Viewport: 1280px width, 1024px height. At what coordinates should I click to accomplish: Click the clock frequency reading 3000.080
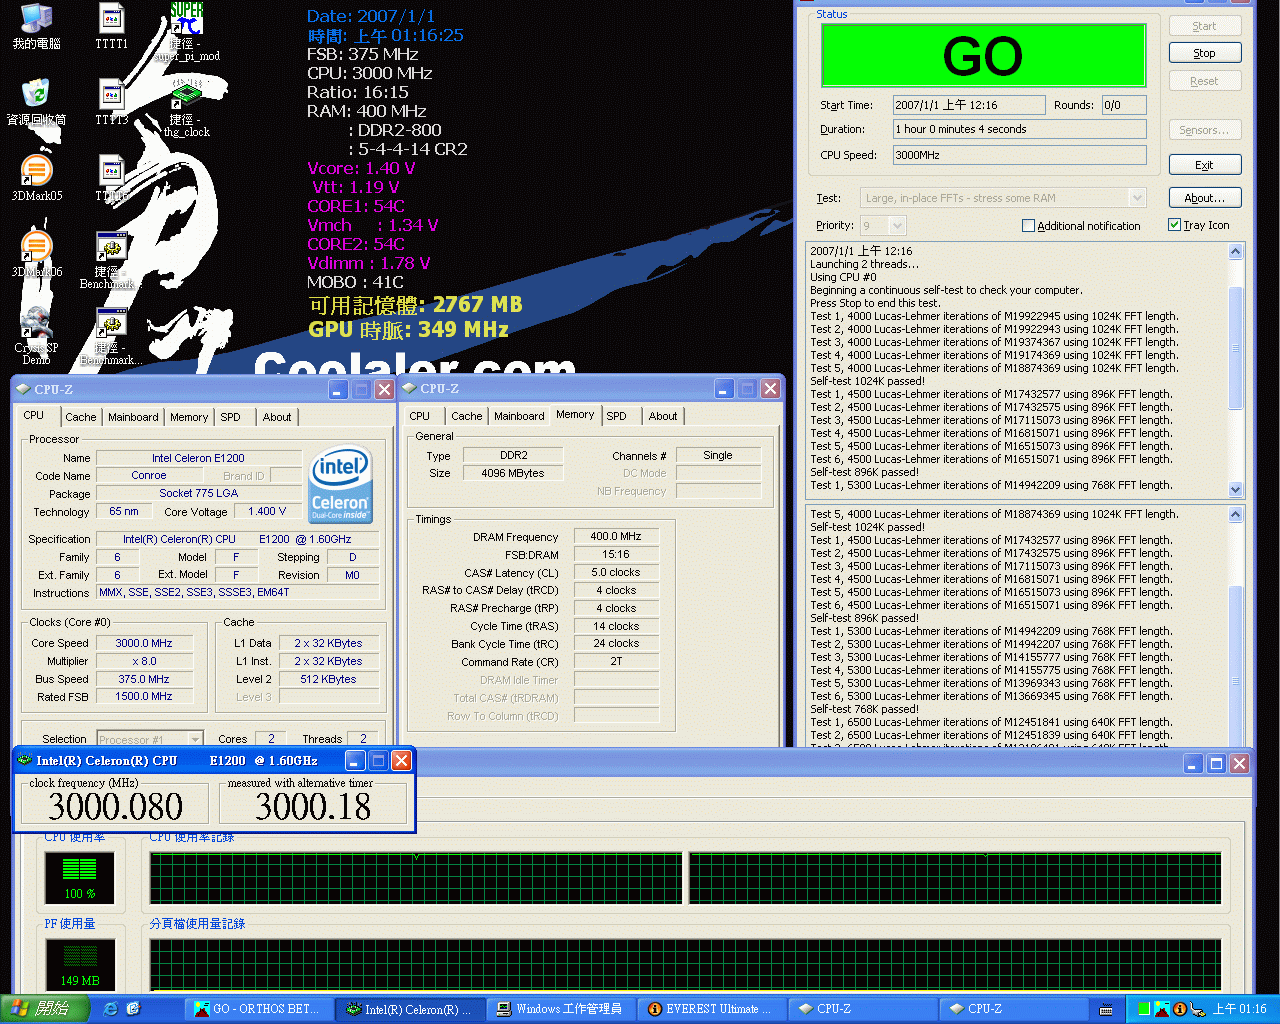coord(116,806)
